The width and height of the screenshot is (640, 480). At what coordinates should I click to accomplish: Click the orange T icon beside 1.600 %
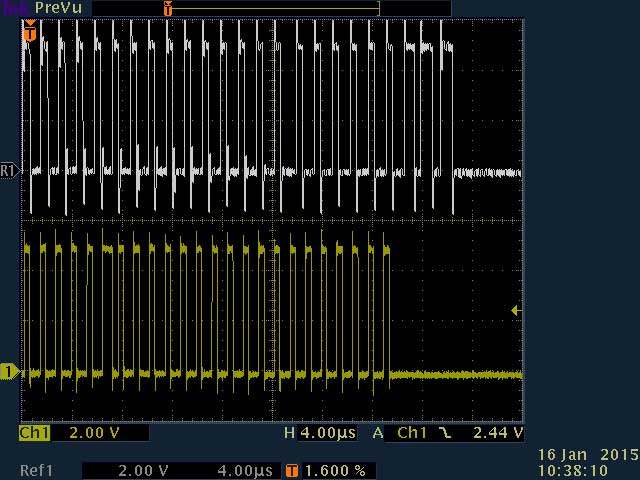click(291, 471)
